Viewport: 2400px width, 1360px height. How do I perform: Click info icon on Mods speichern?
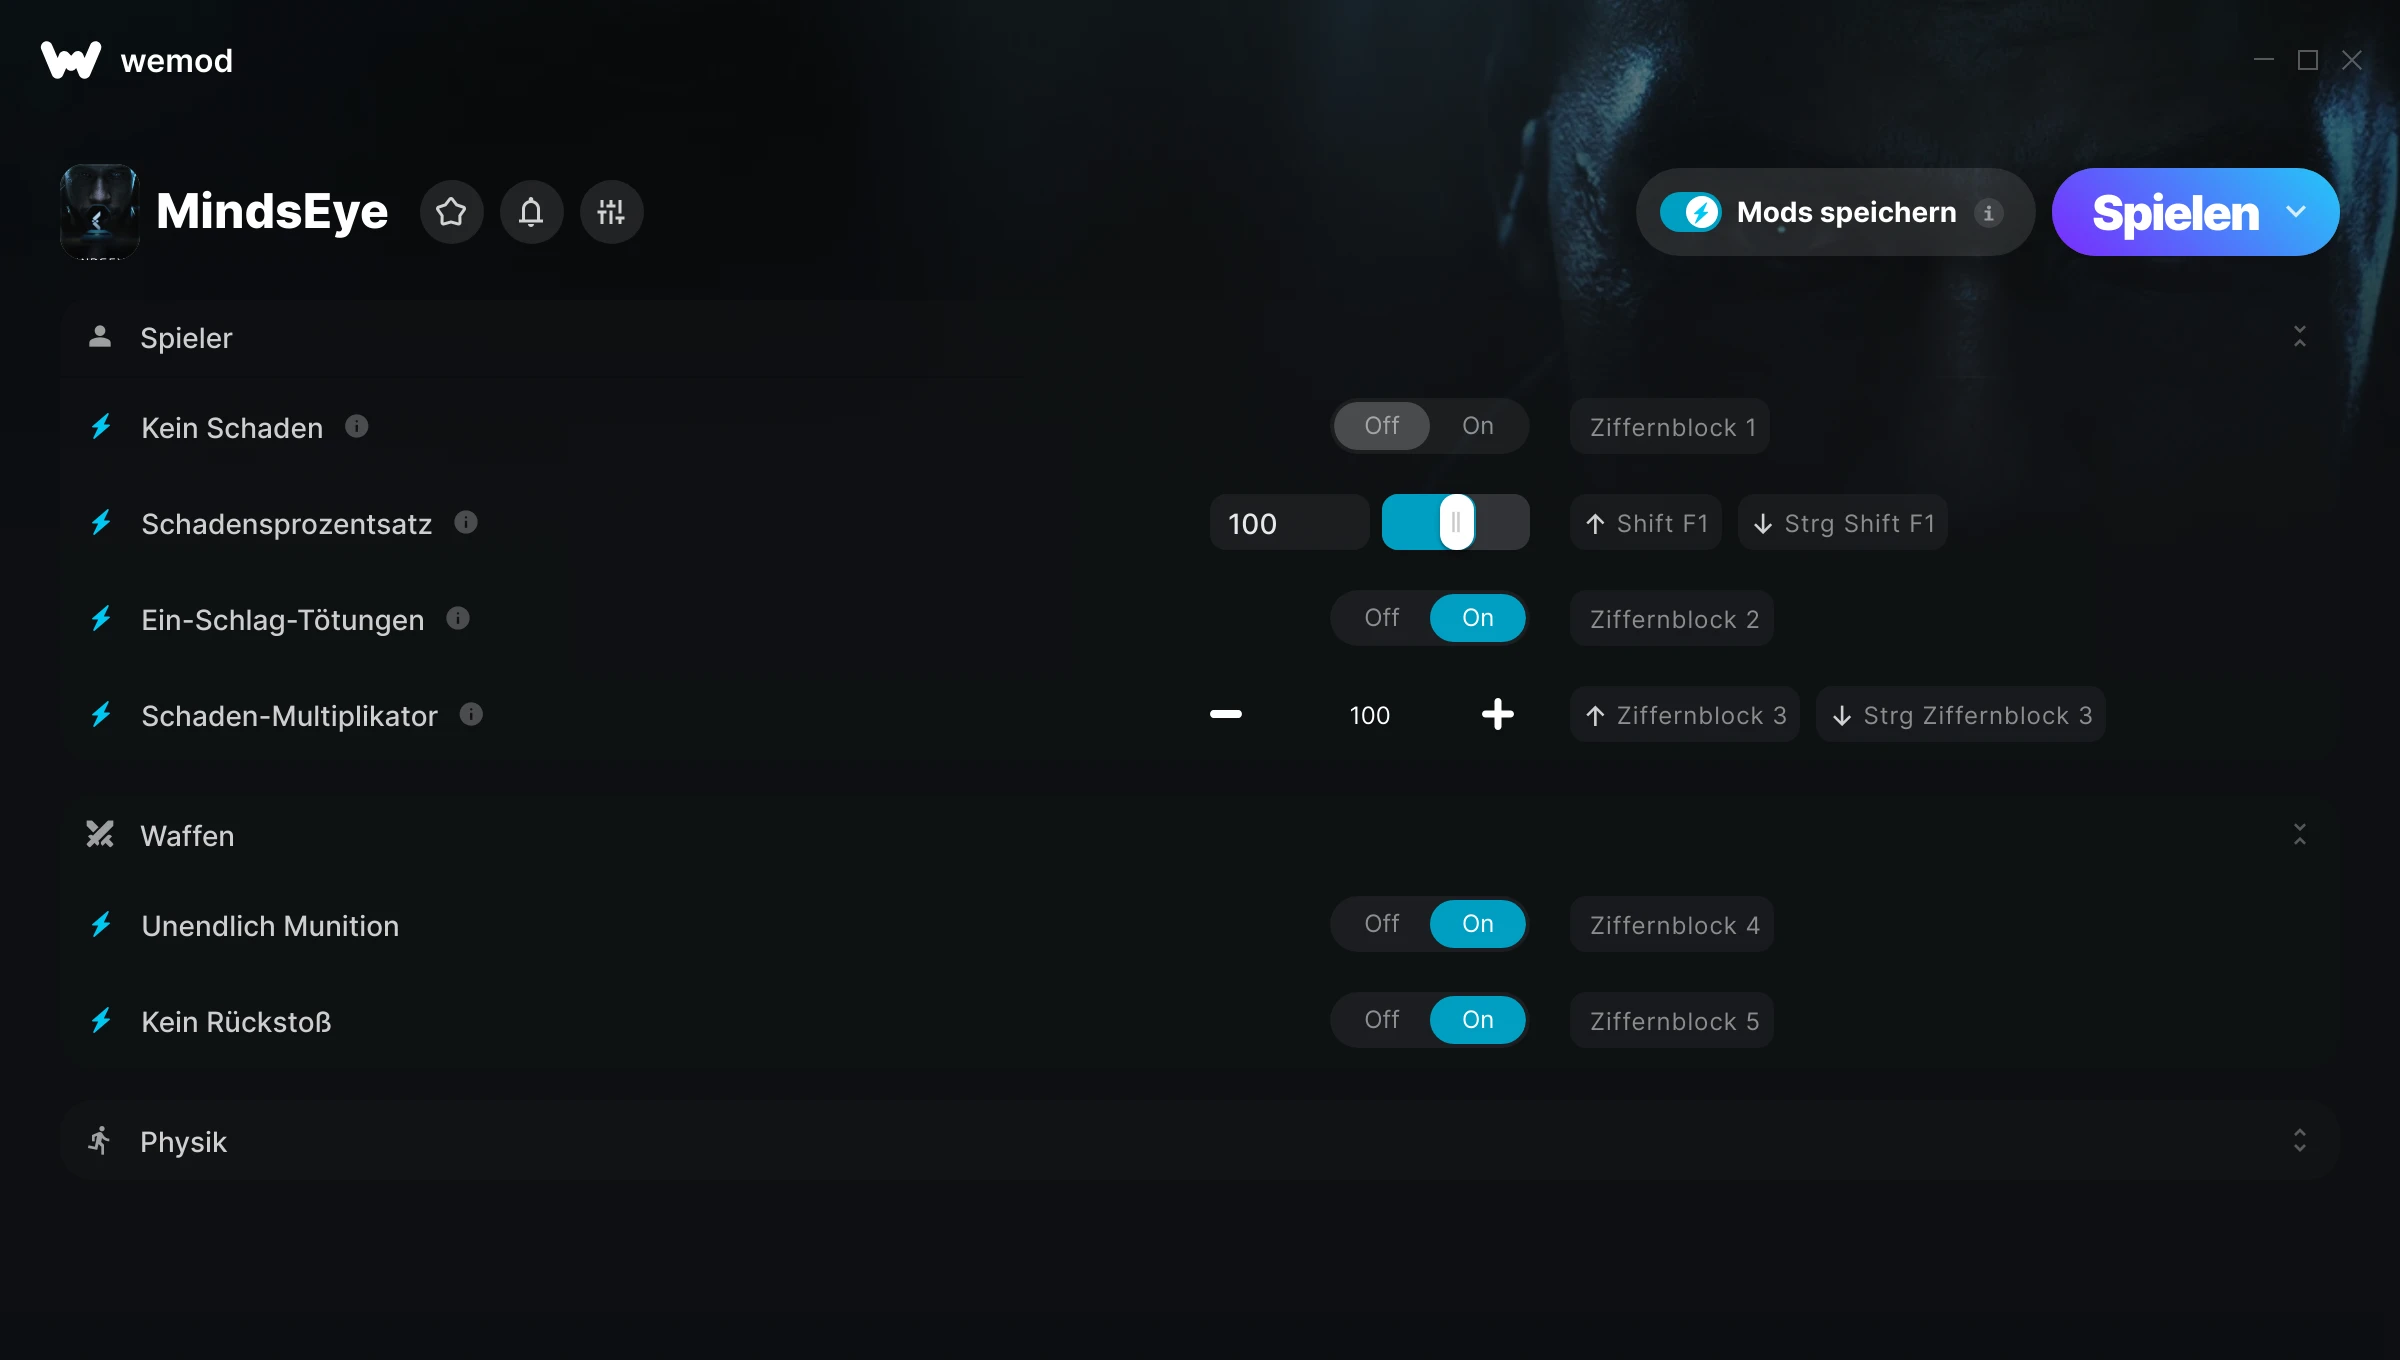(1989, 213)
